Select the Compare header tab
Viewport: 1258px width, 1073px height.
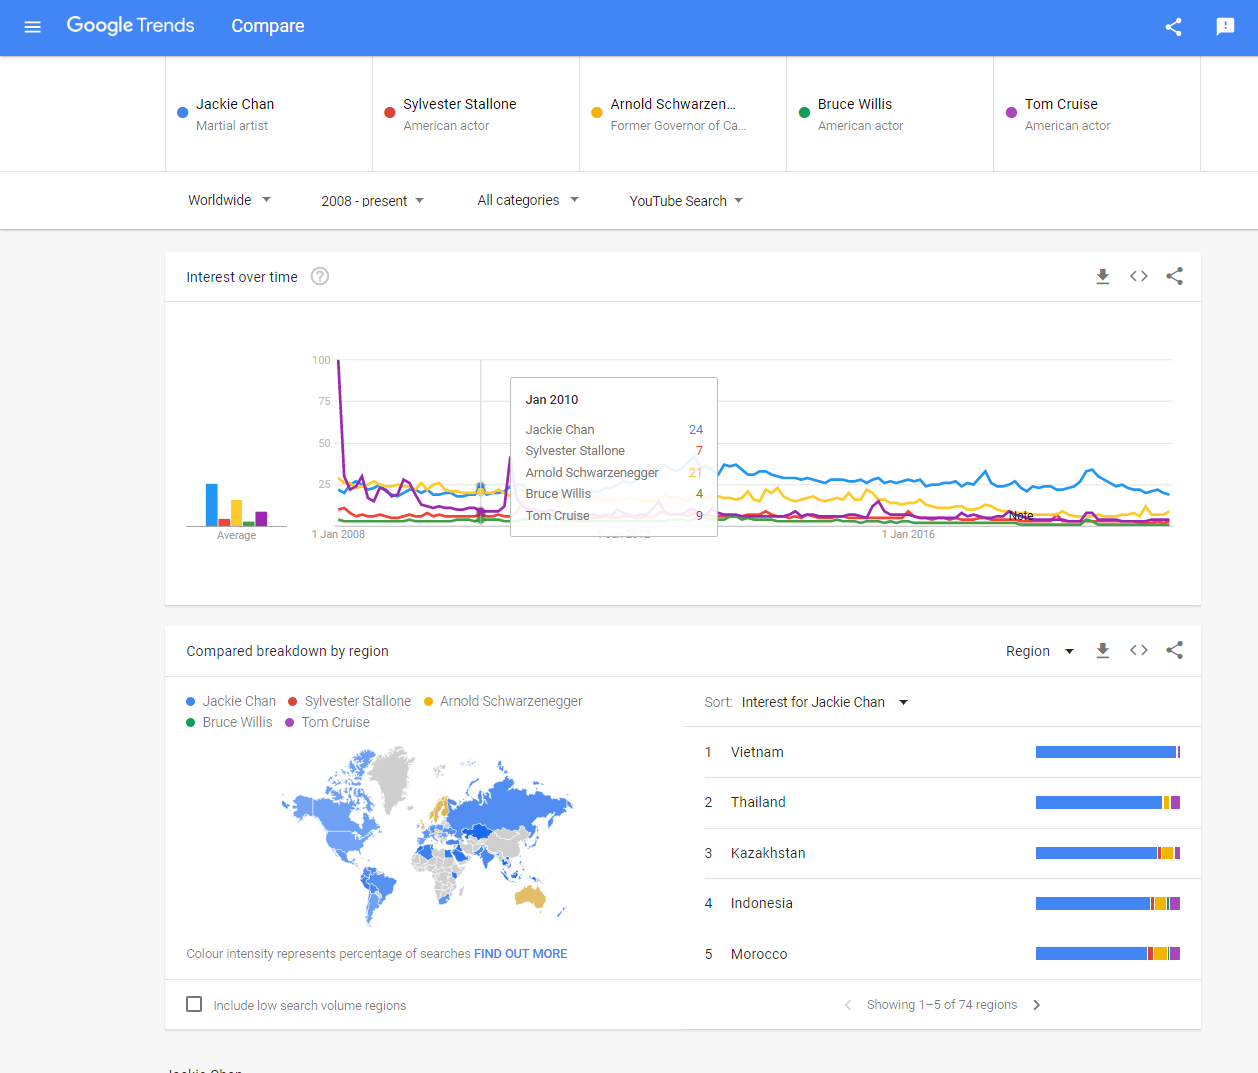tap(268, 26)
